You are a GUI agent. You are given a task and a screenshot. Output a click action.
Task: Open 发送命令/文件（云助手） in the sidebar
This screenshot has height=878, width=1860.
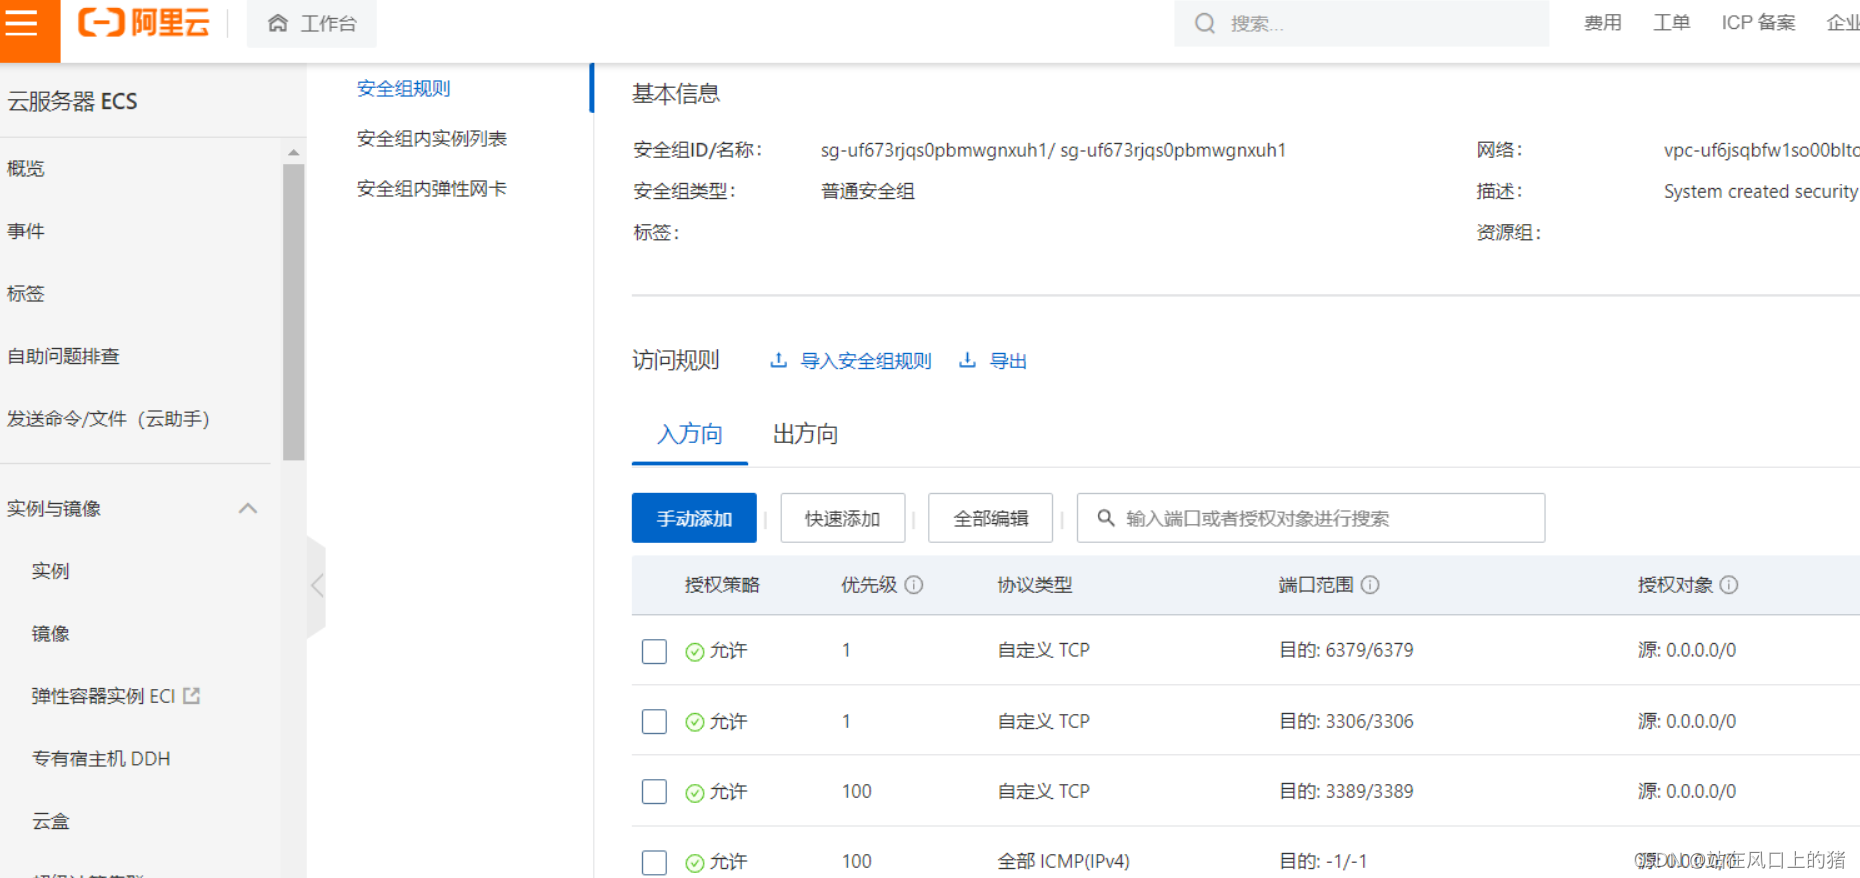[x=109, y=418]
